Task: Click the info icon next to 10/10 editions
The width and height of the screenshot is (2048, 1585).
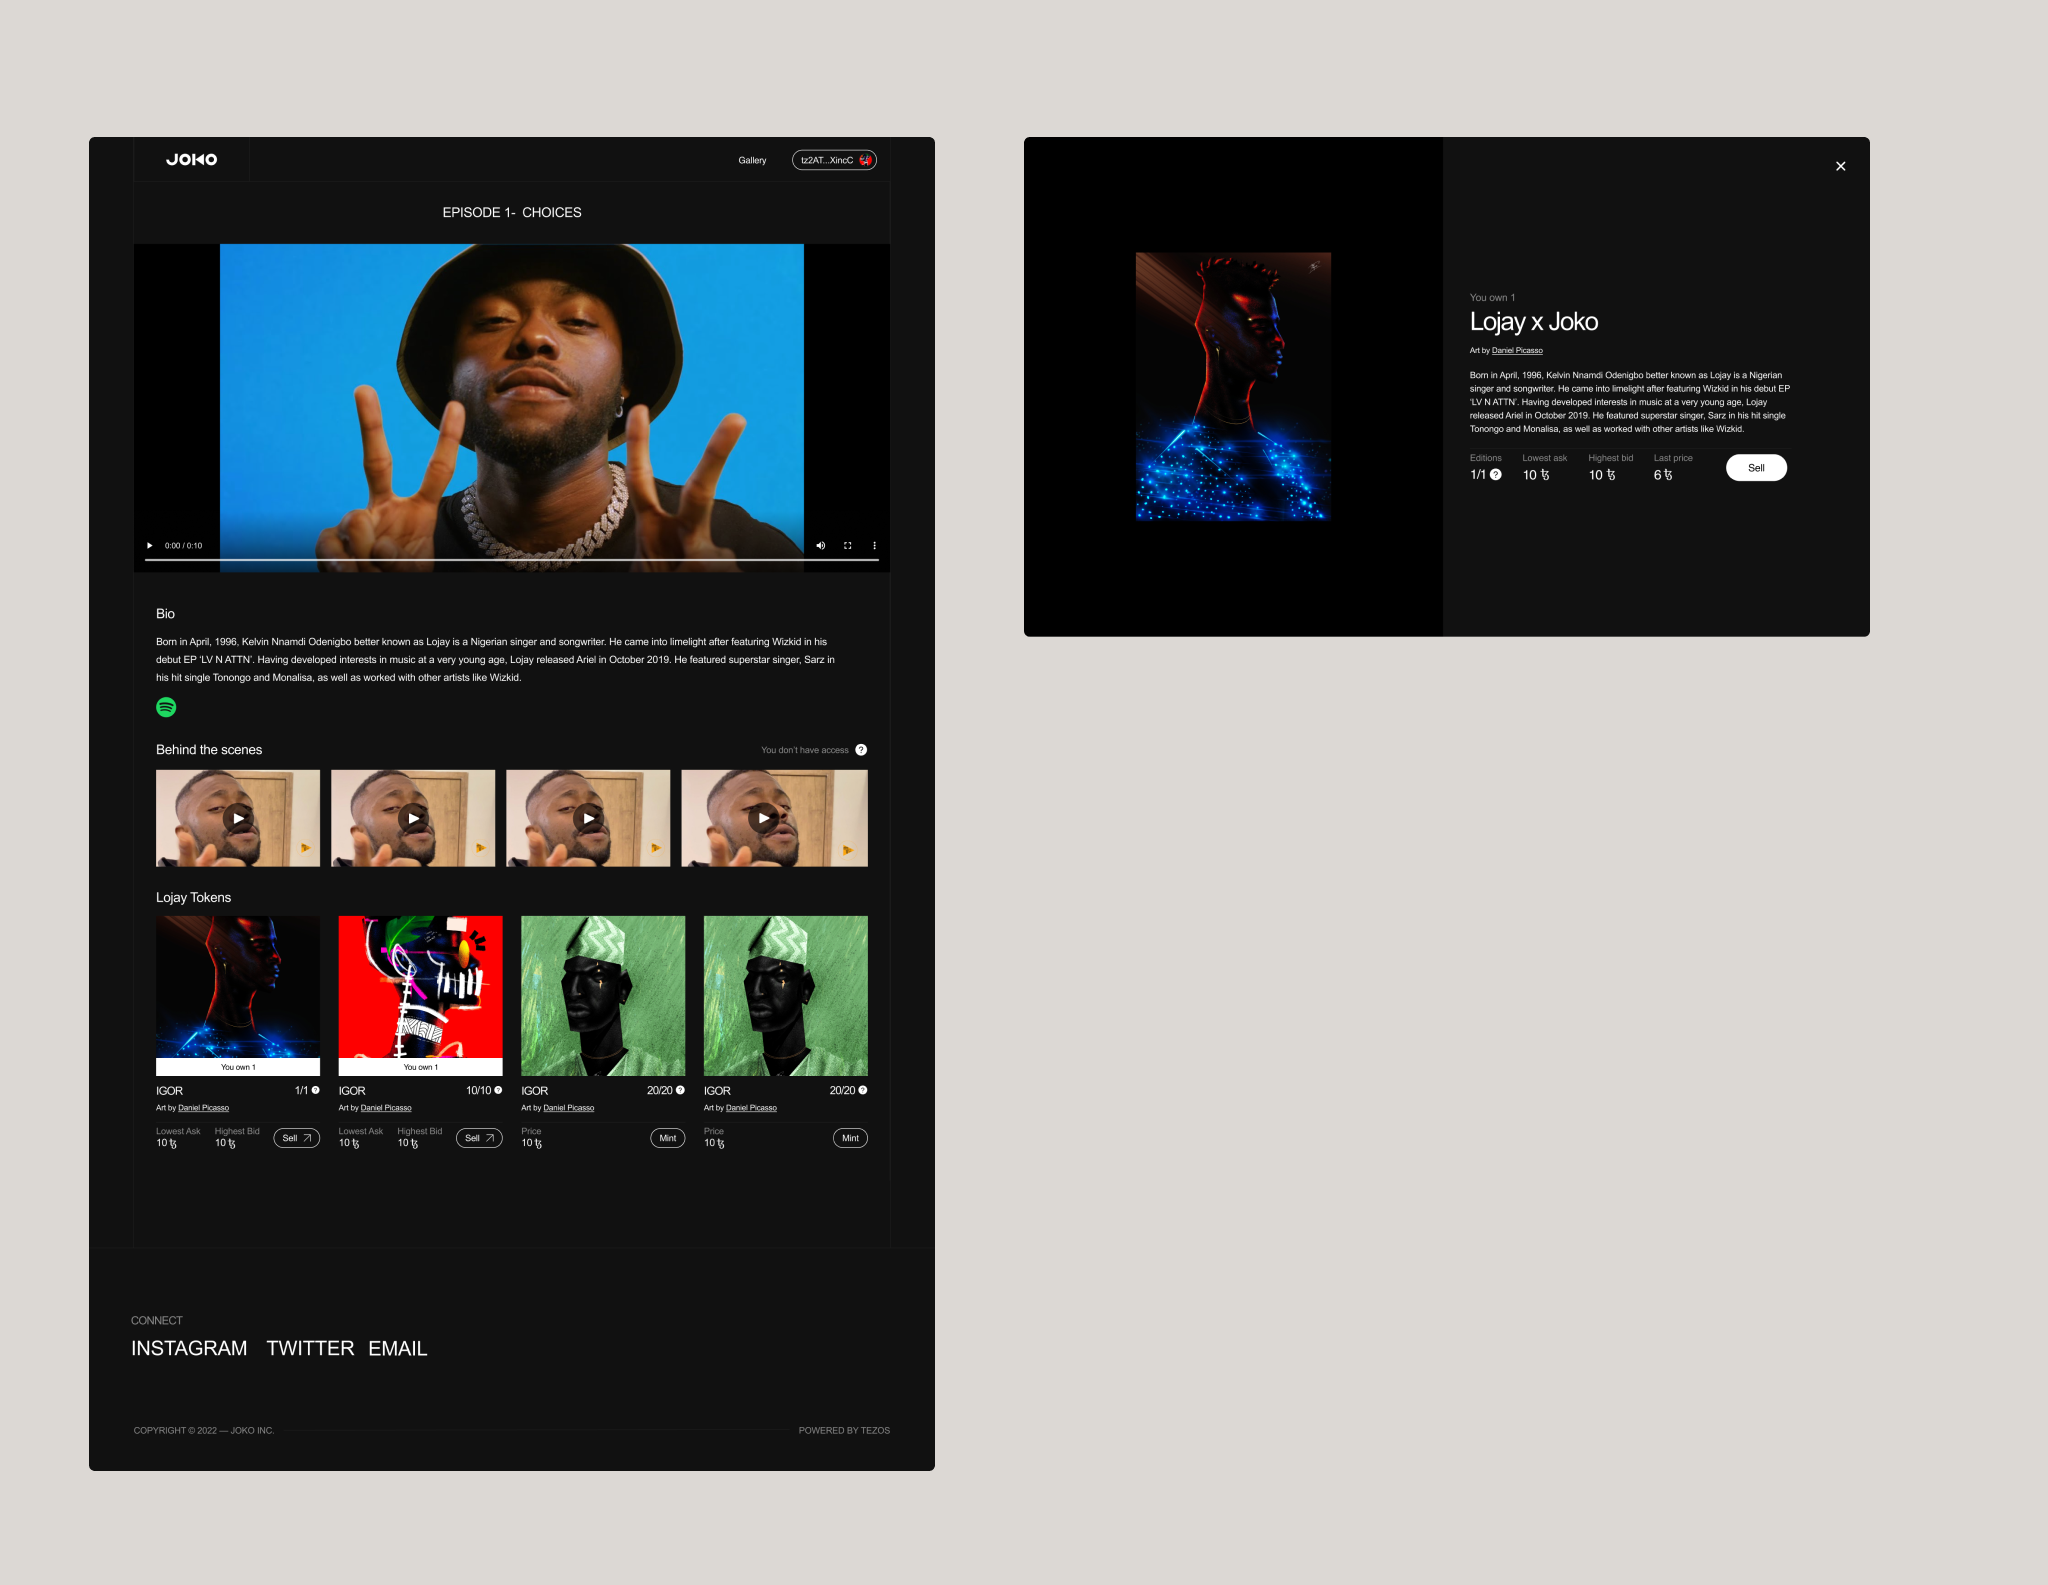Action: tap(498, 1090)
